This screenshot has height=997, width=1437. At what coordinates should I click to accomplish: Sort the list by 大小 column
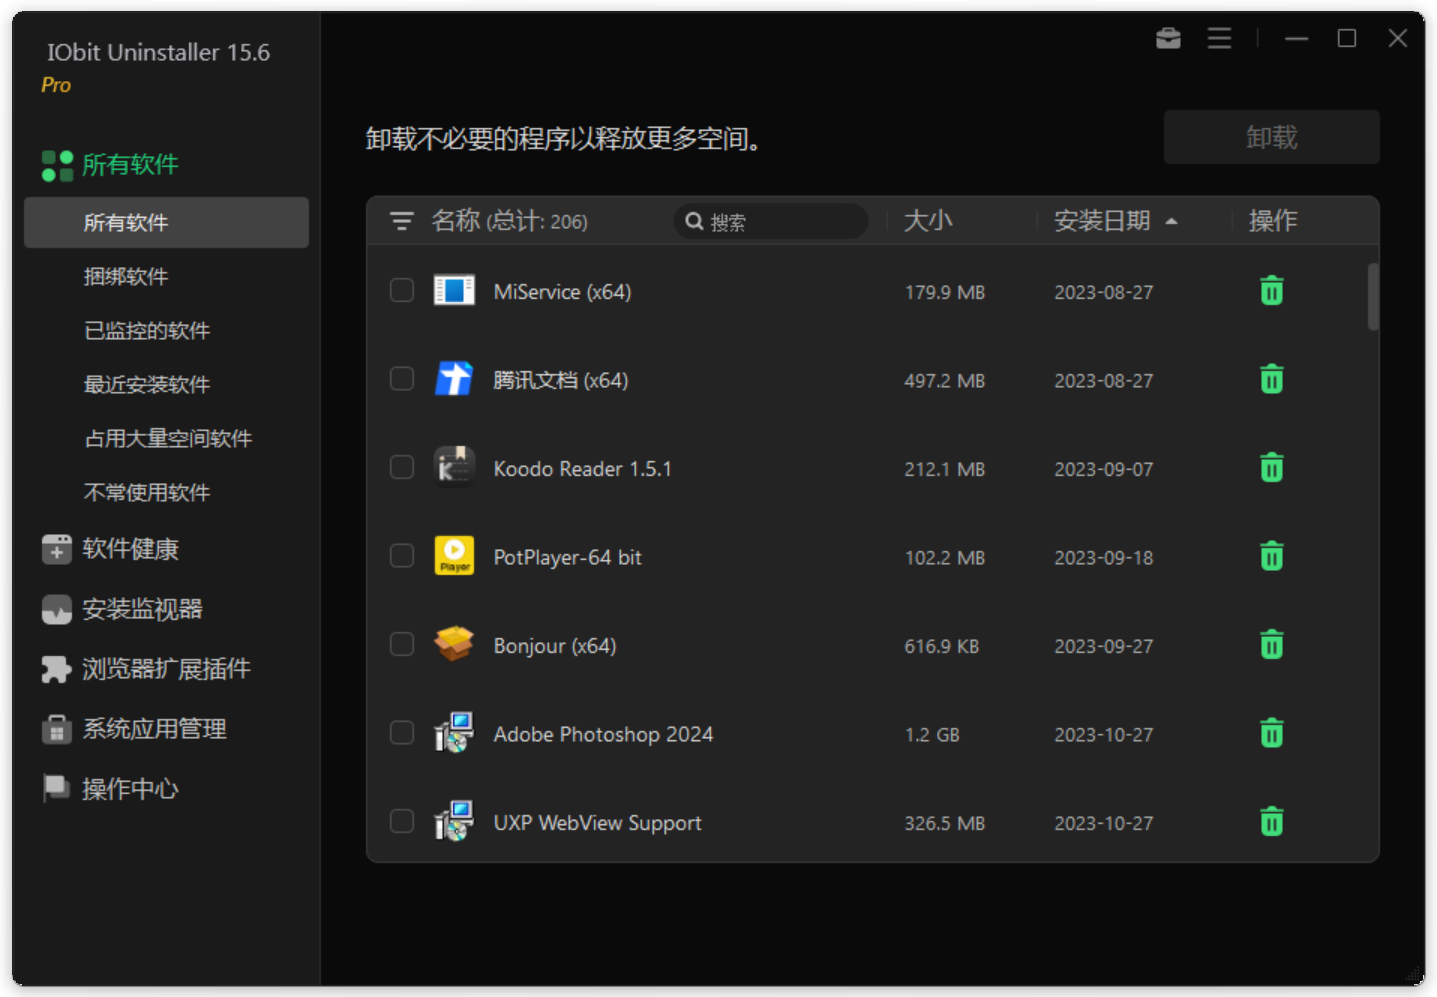[x=928, y=221]
